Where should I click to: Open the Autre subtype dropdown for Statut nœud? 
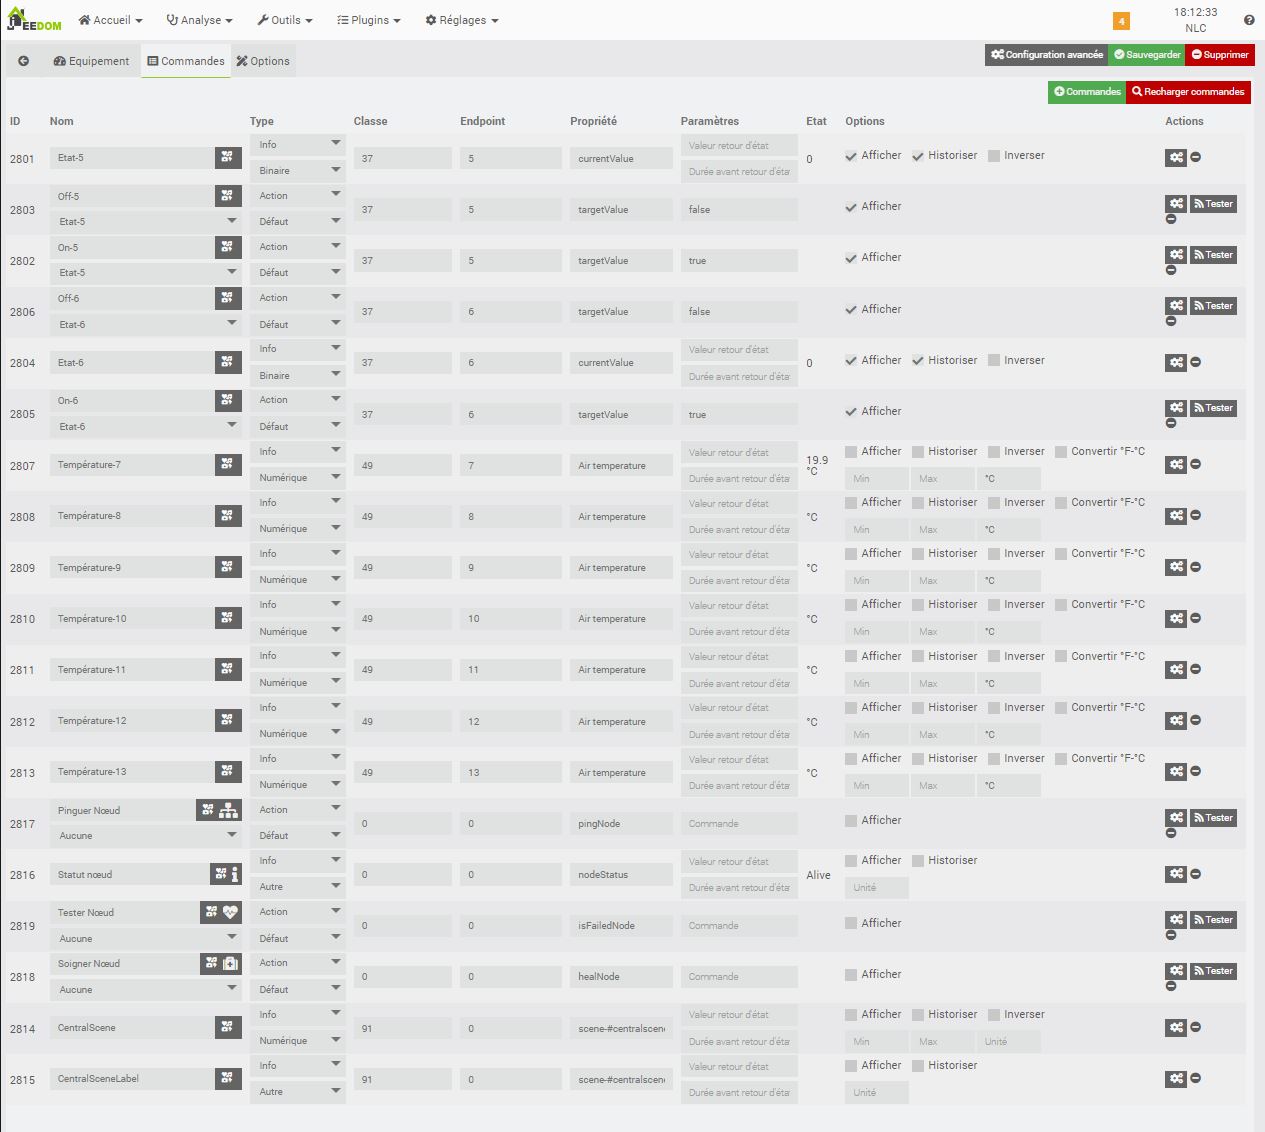[x=298, y=887]
